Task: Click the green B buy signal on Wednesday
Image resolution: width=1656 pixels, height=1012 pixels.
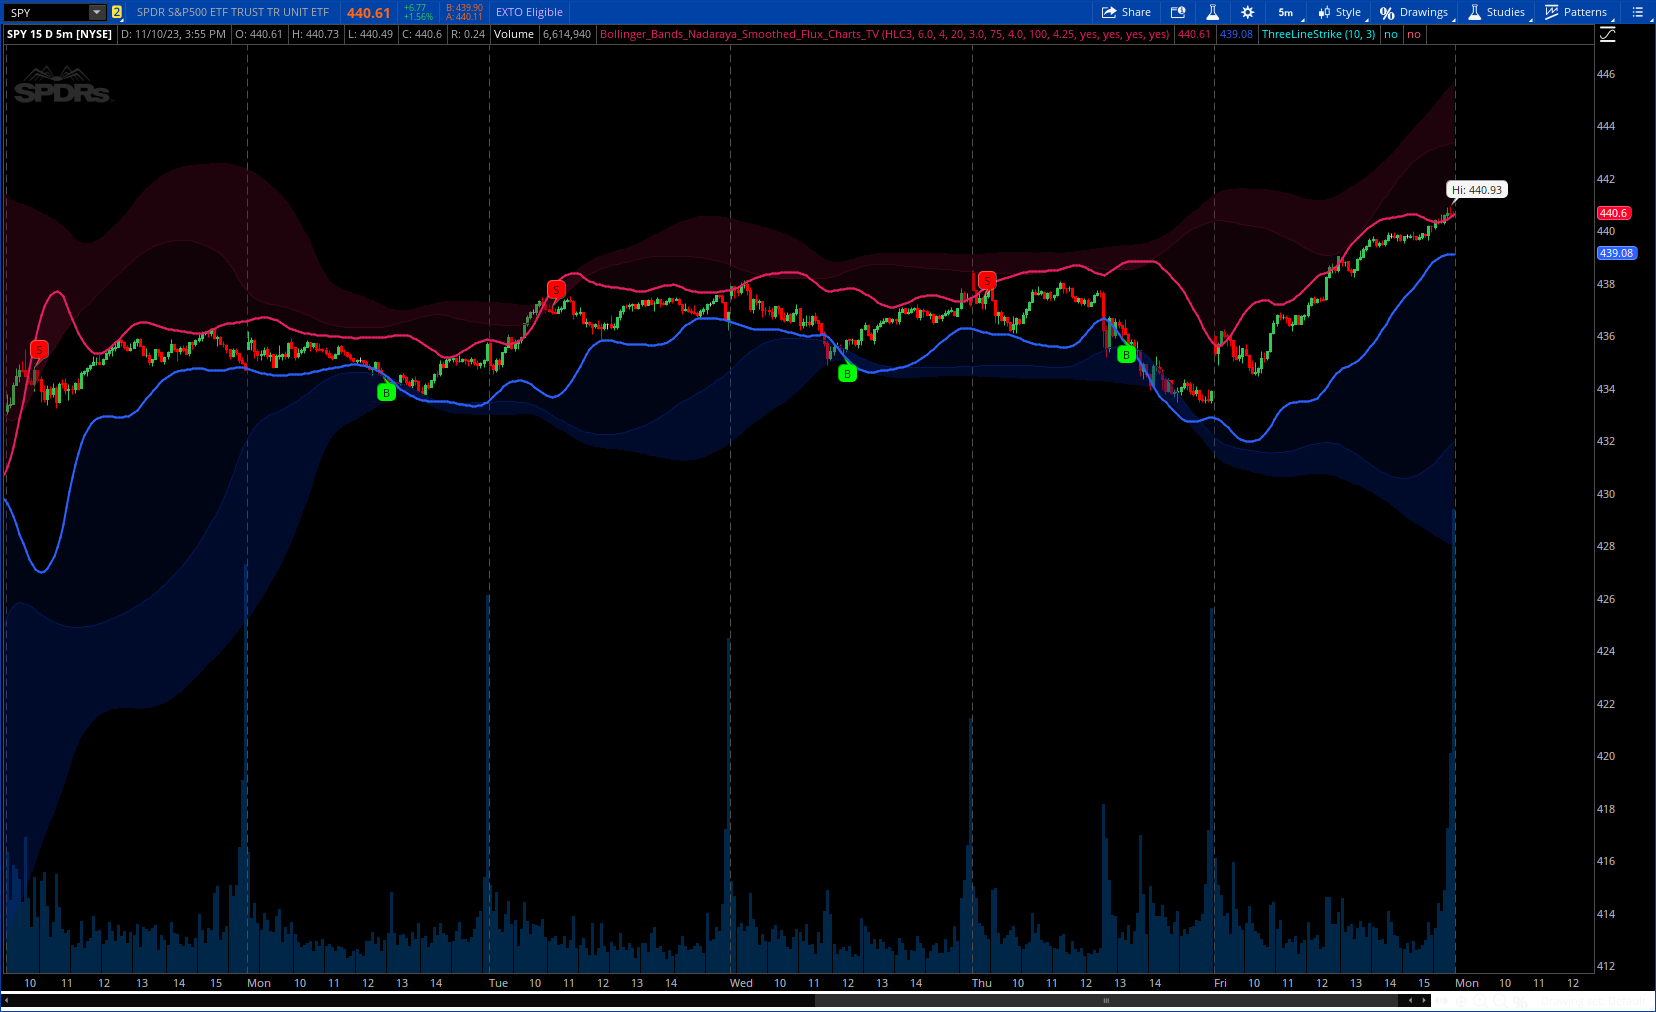Action: [847, 373]
